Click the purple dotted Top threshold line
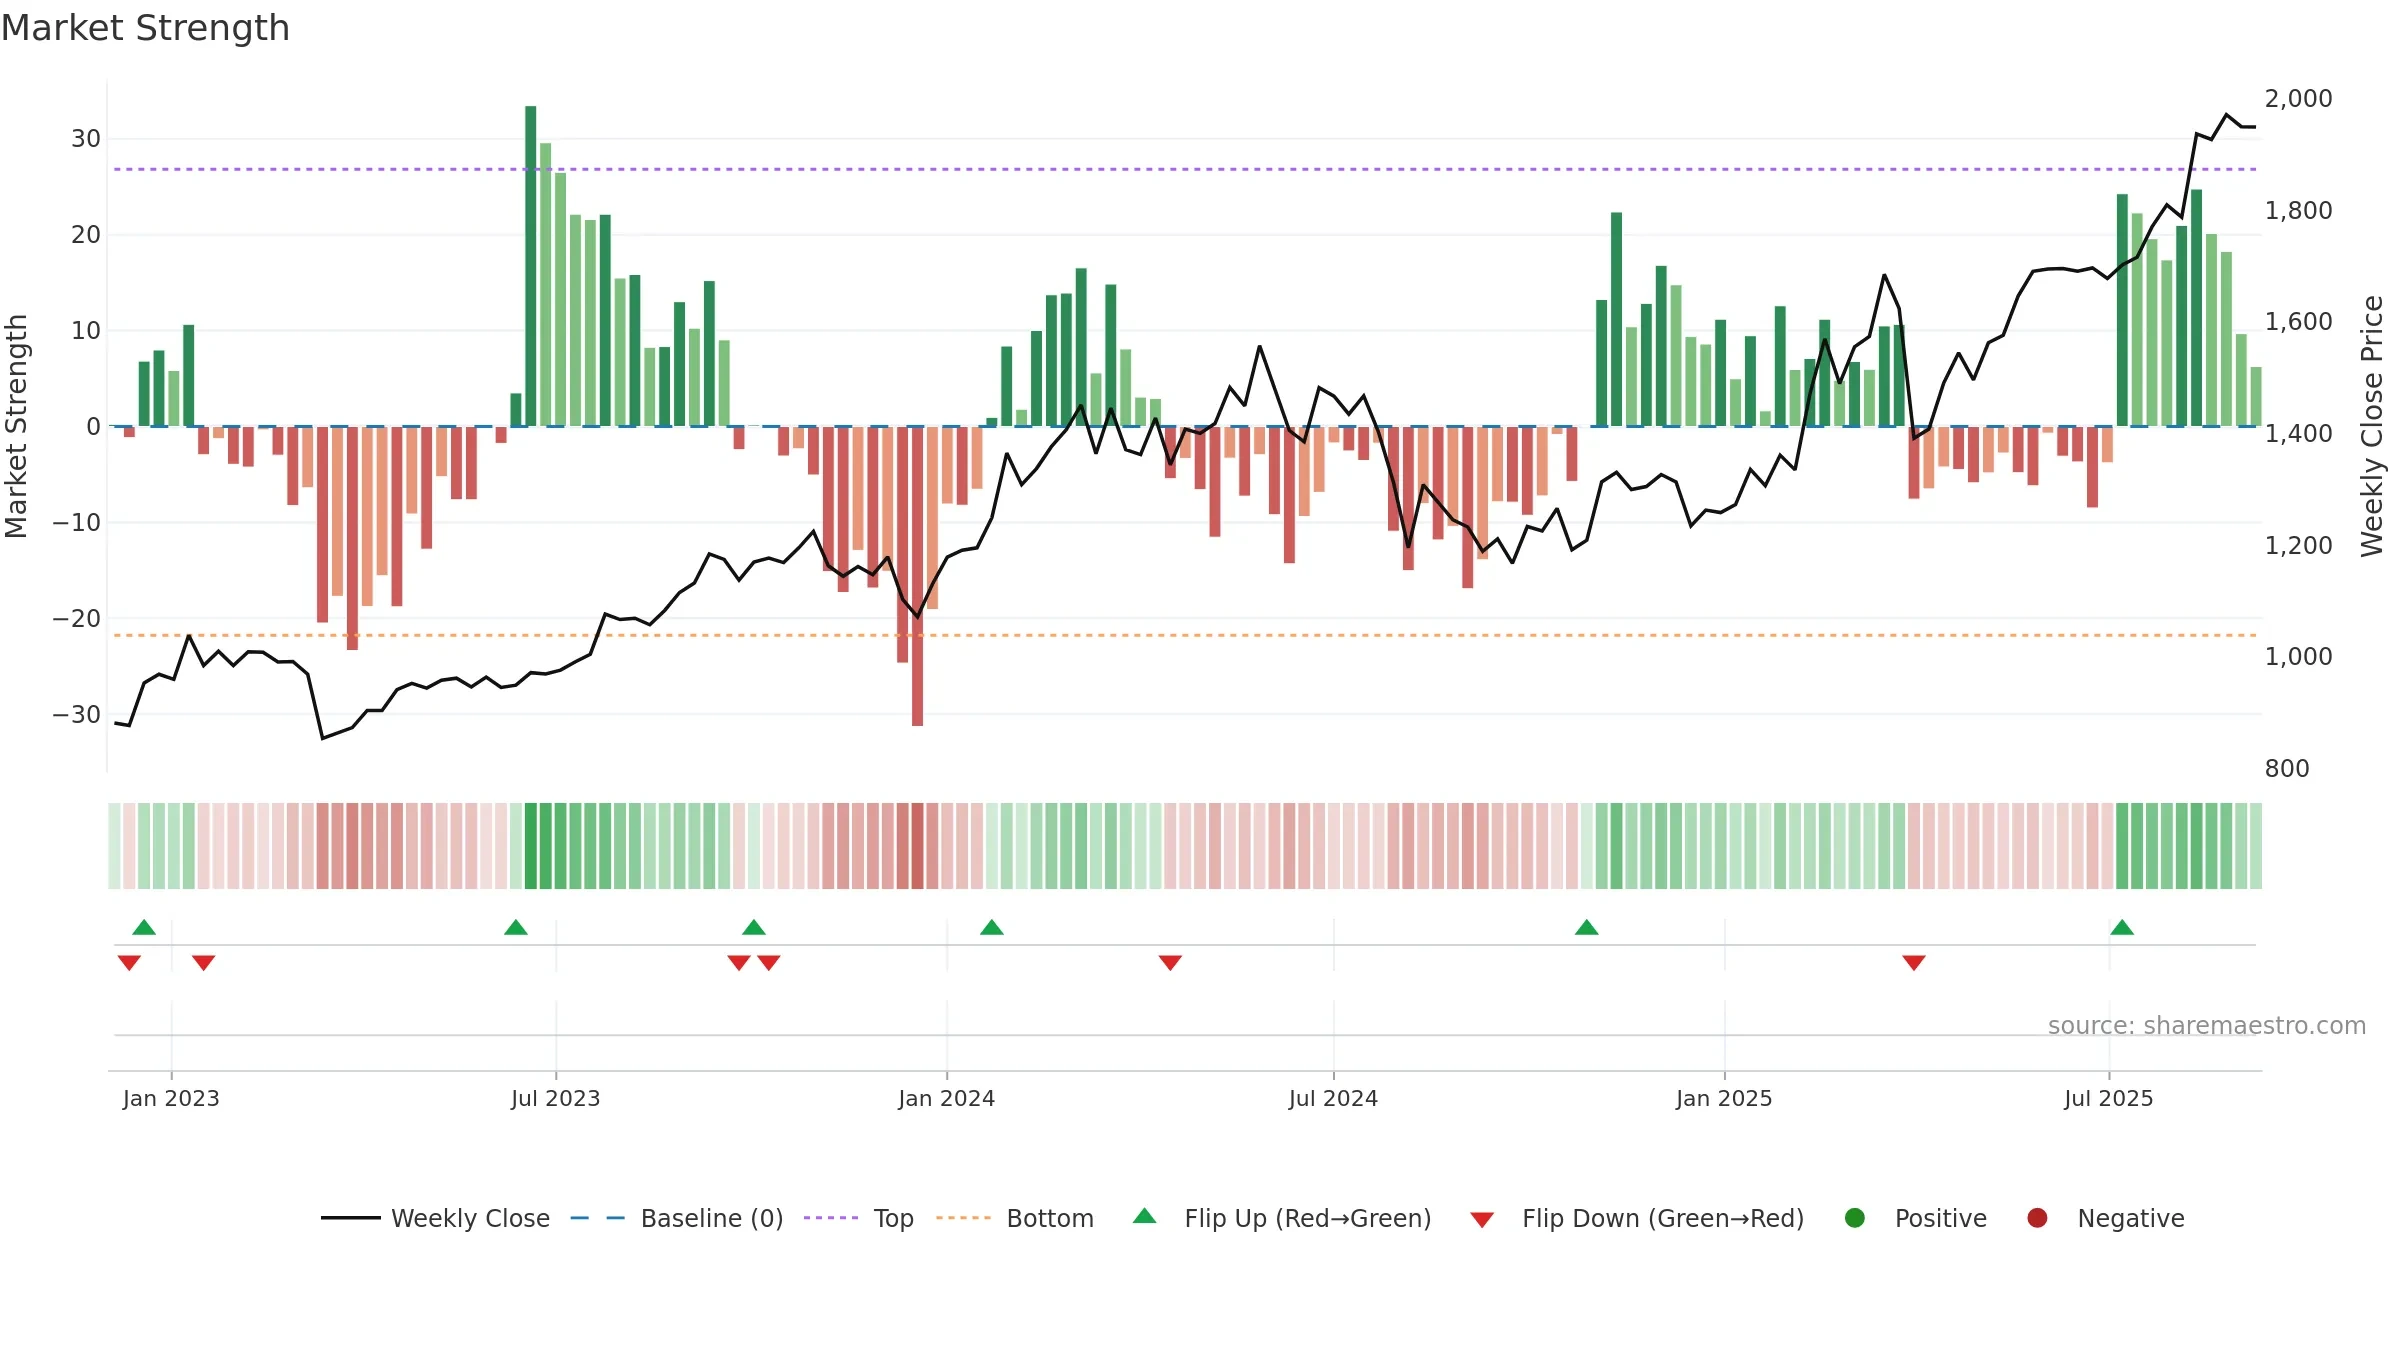 [1185, 169]
